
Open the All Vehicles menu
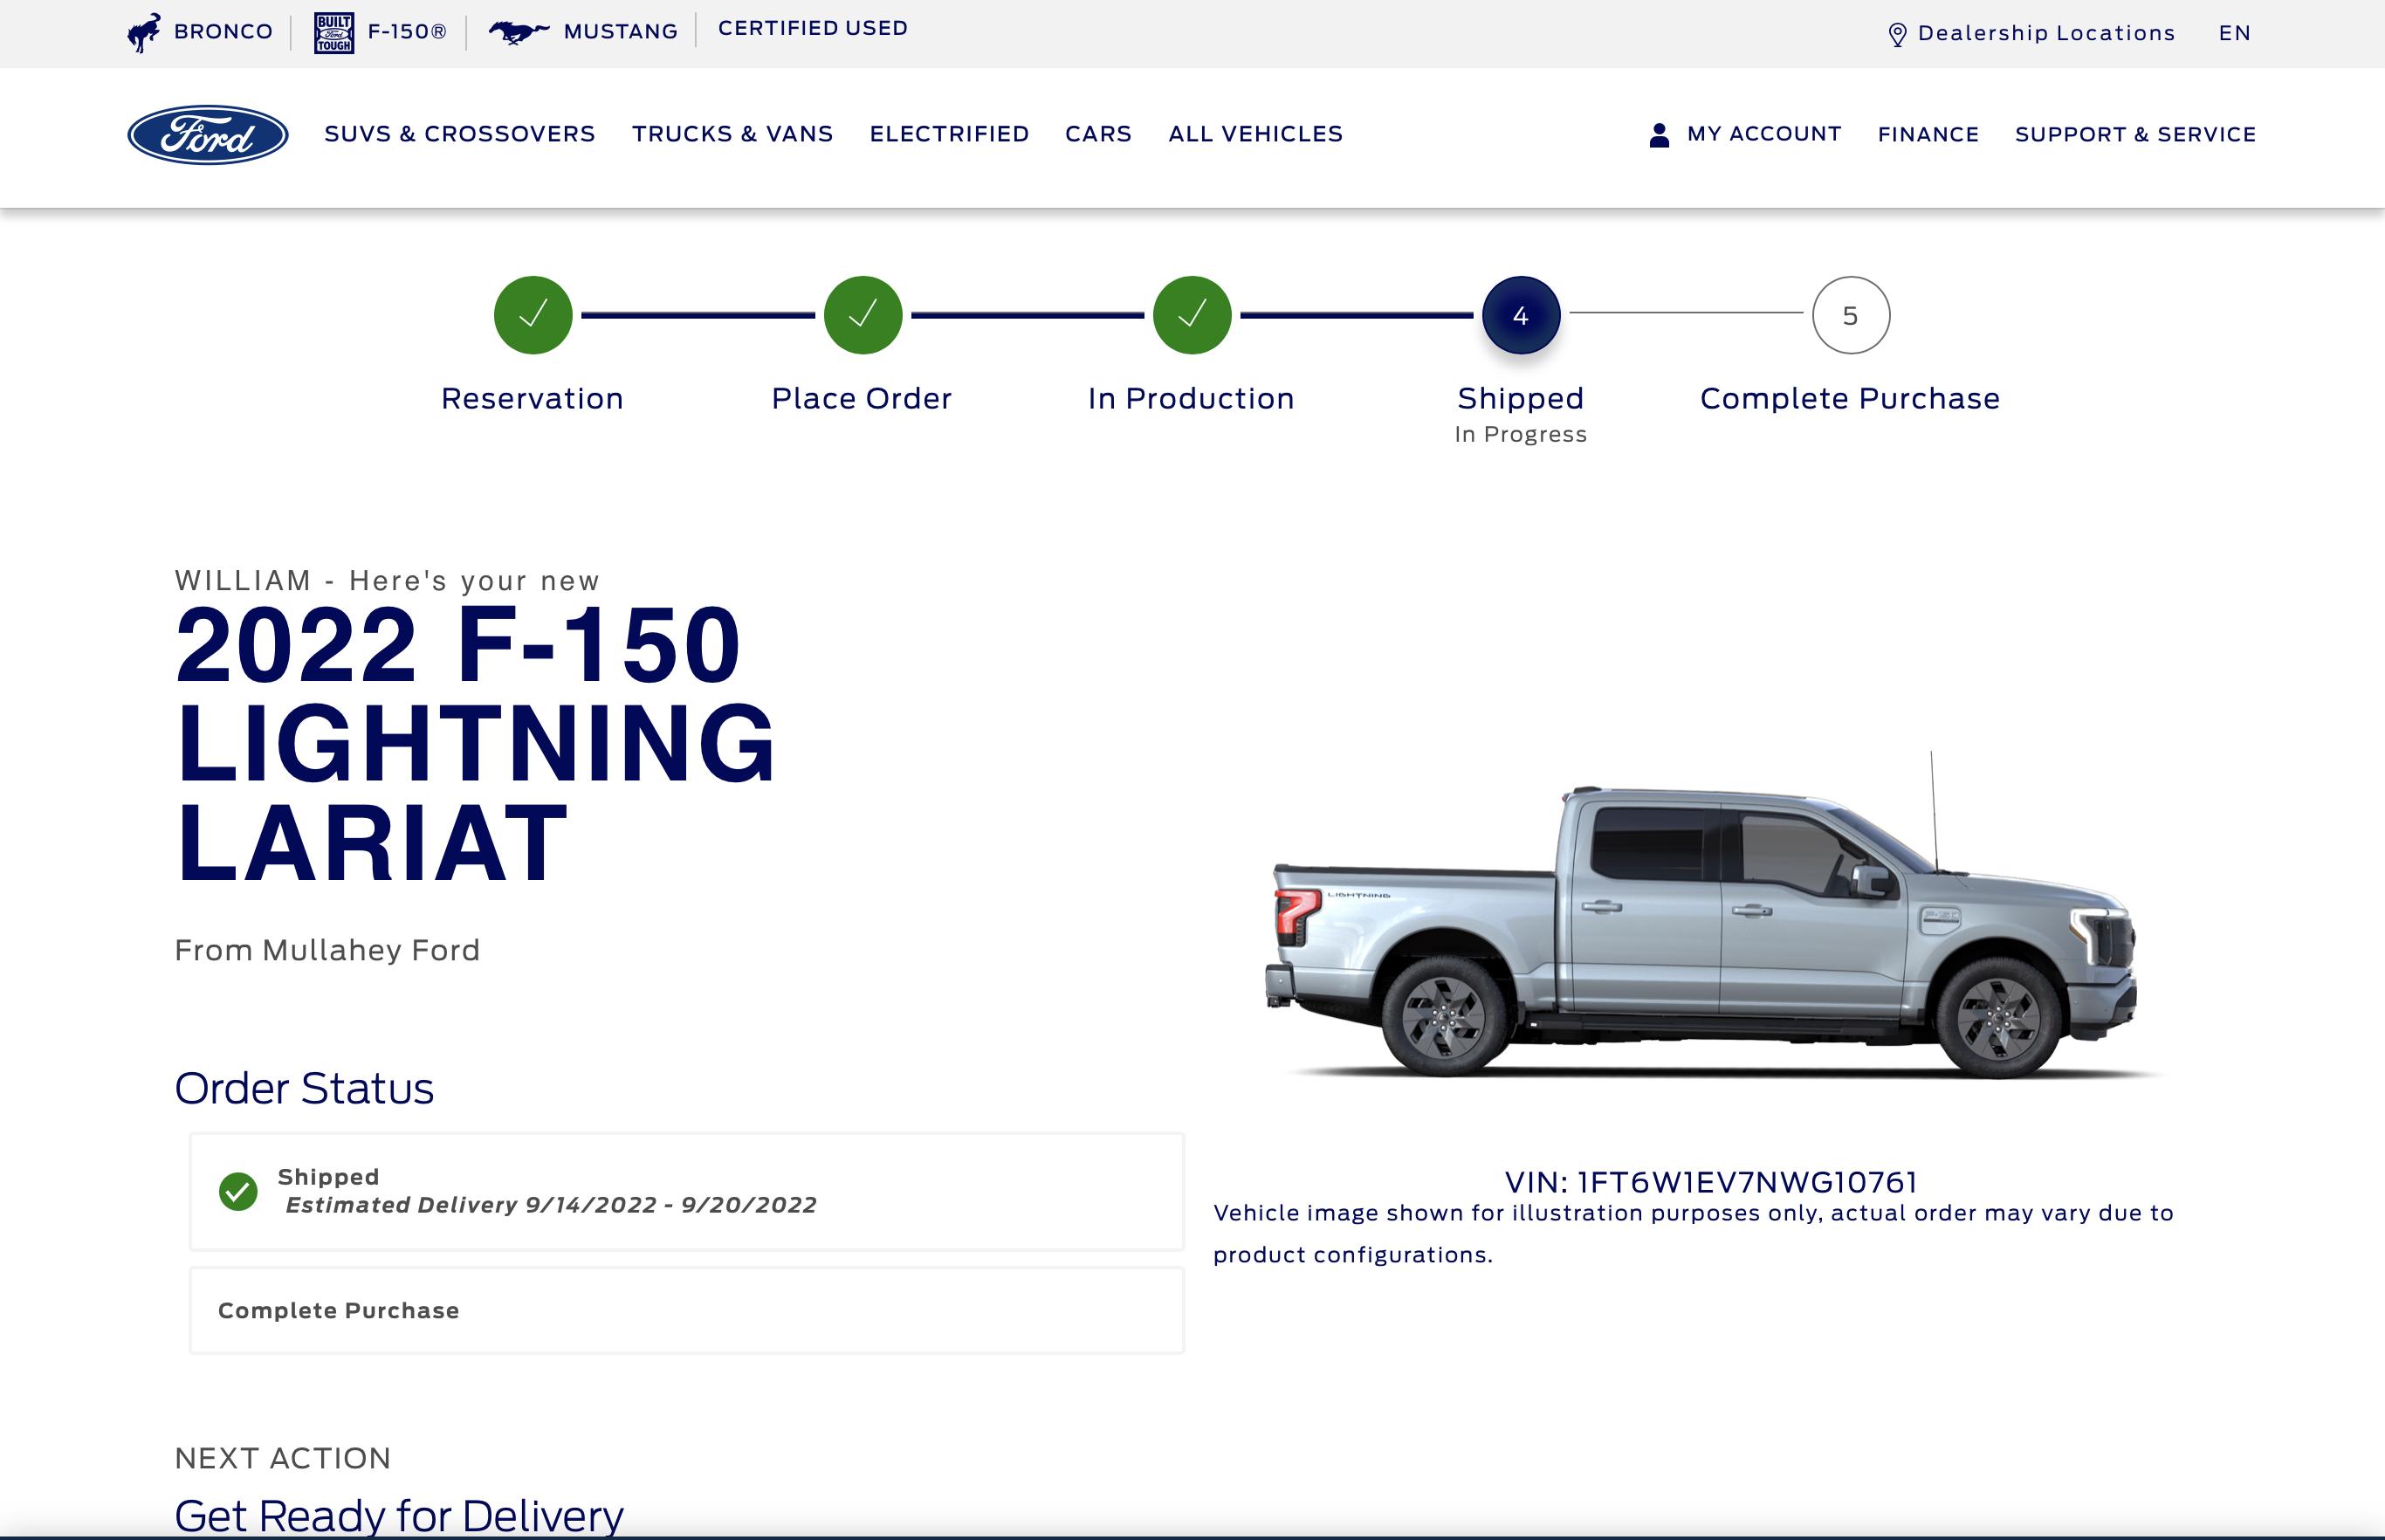point(1256,134)
